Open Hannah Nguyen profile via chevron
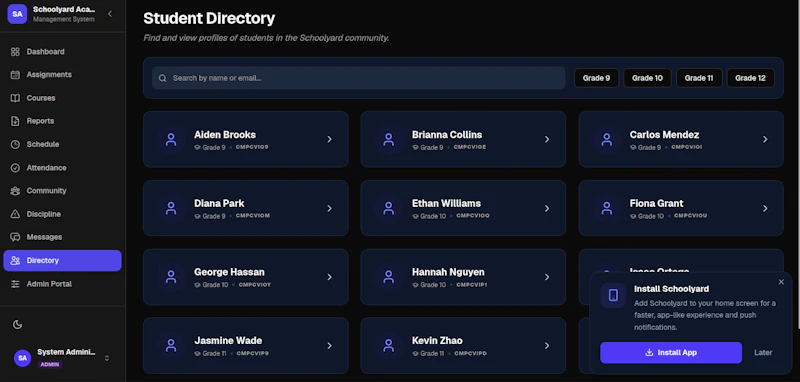 click(x=547, y=277)
